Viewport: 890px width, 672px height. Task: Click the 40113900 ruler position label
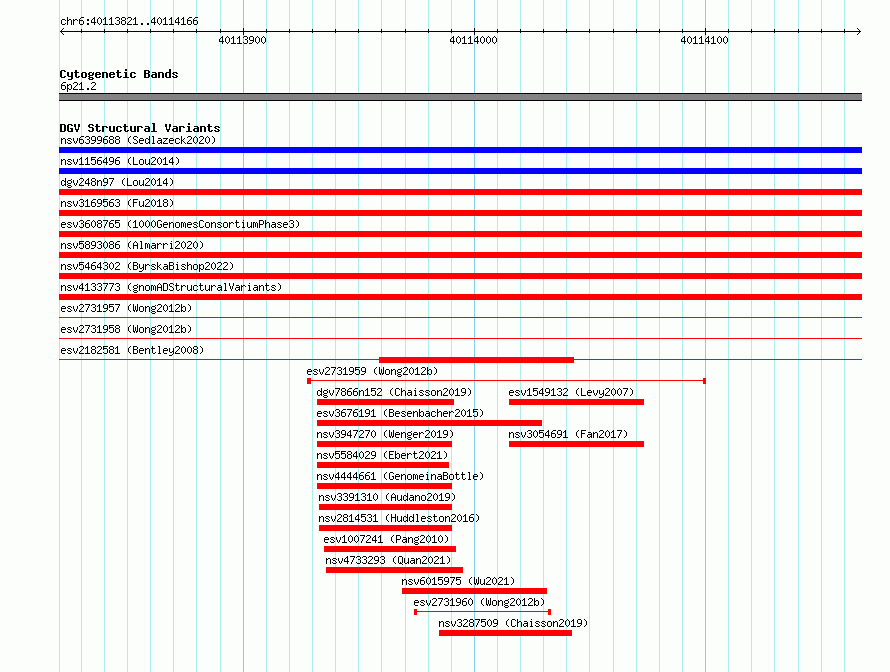[242, 40]
